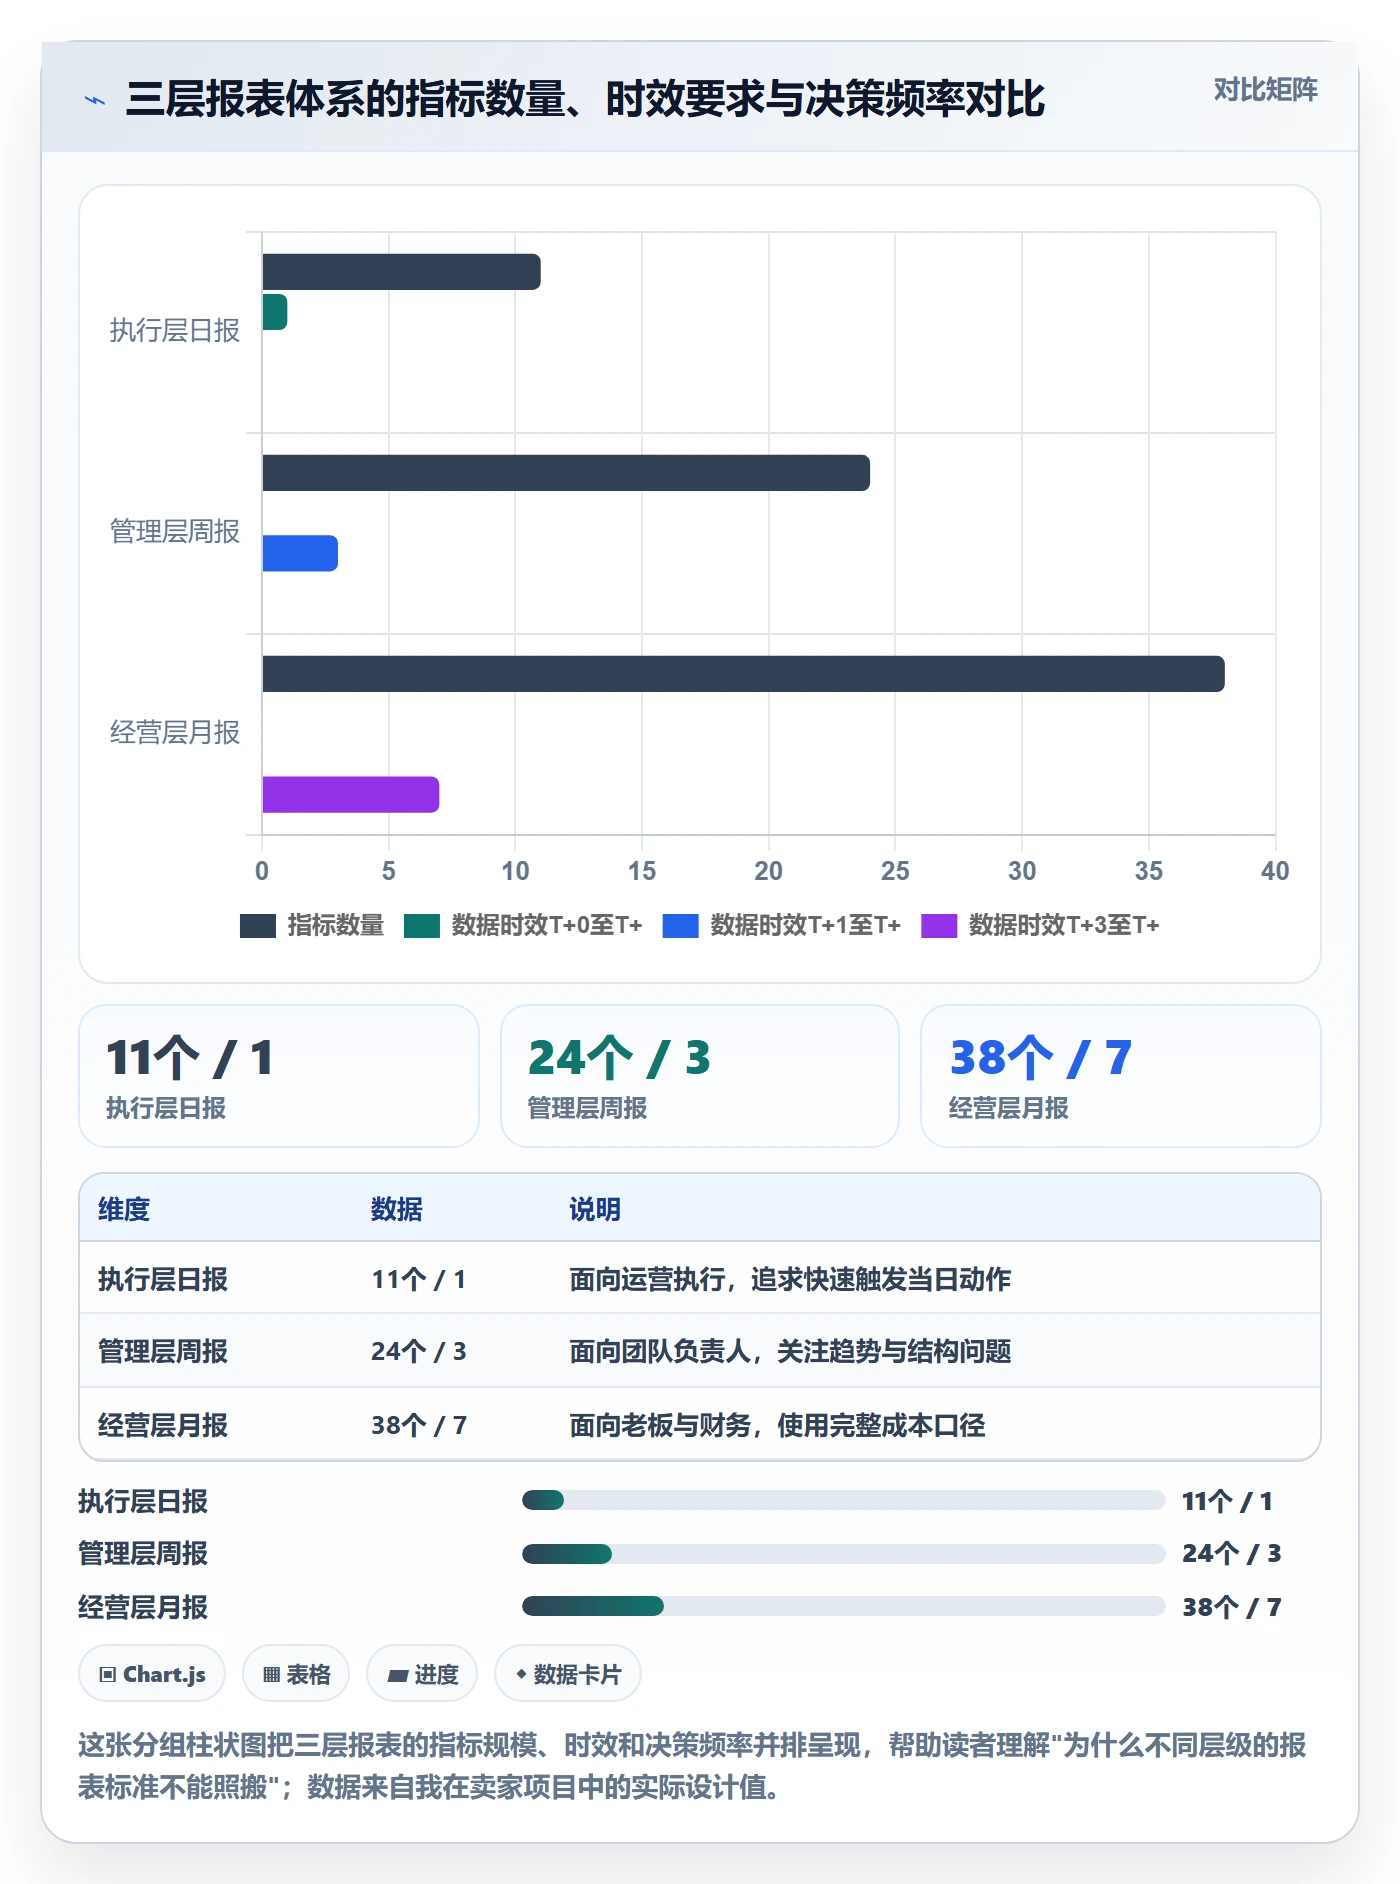Click the 说明 table column header
The image size is (1400, 1884).
(x=595, y=1209)
